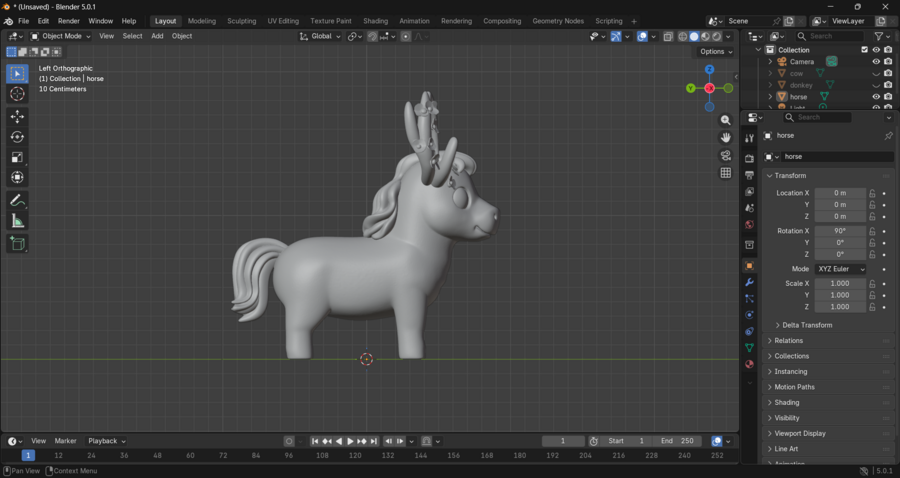Open the Modifiers wrench properties tab
This screenshot has height=478, width=900.
[x=749, y=282]
